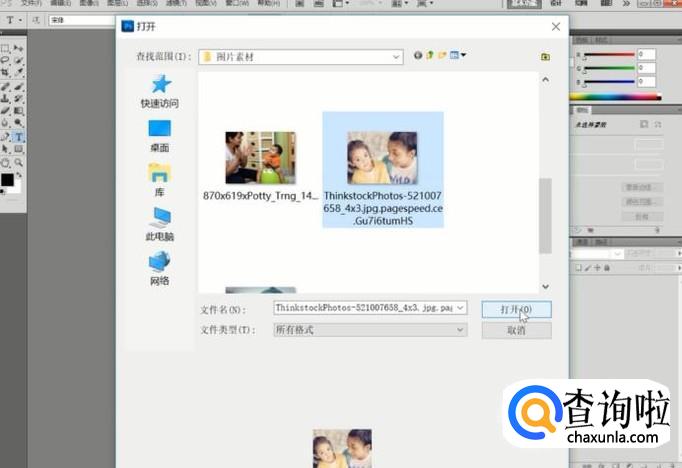
Task: Select the Dodge tool
Action: (x=18, y=123)
